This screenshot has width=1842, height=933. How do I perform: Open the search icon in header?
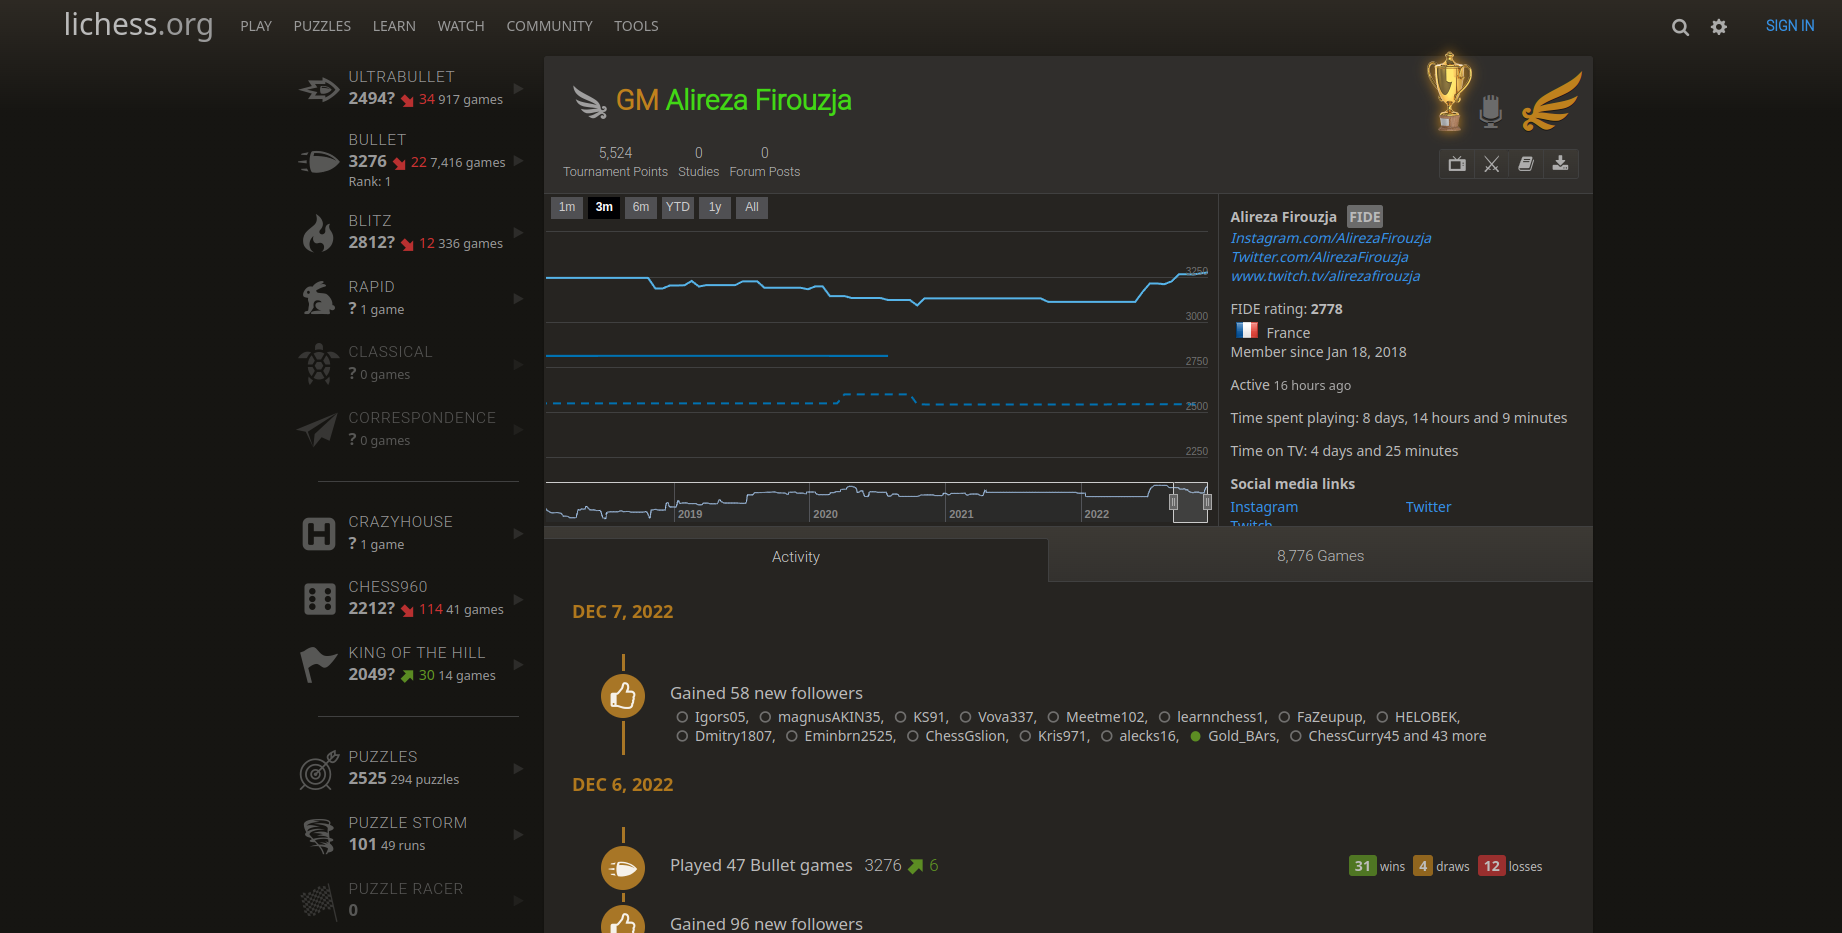coord(1680,27)
